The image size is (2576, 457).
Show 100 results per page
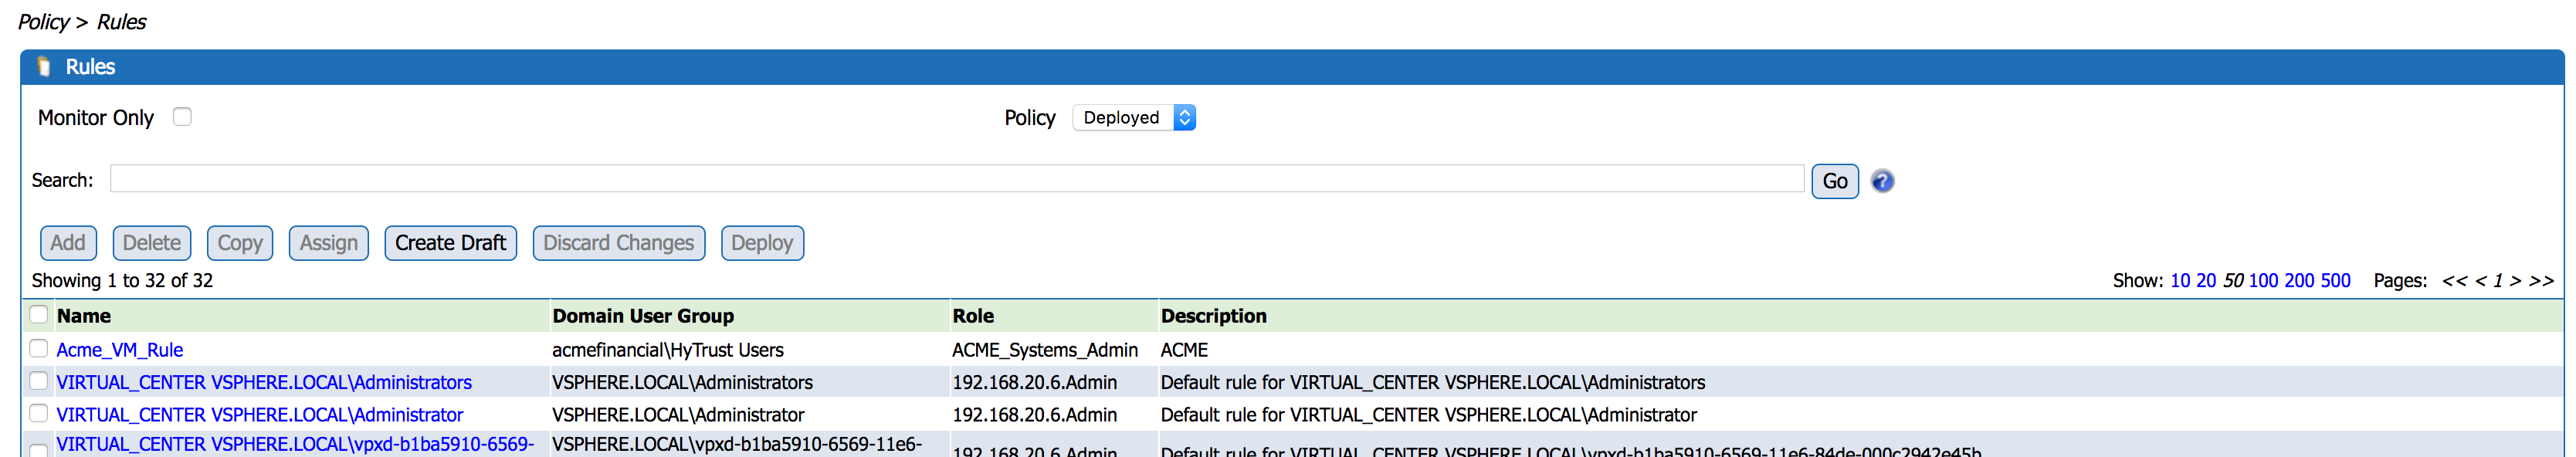[2263, 281]
